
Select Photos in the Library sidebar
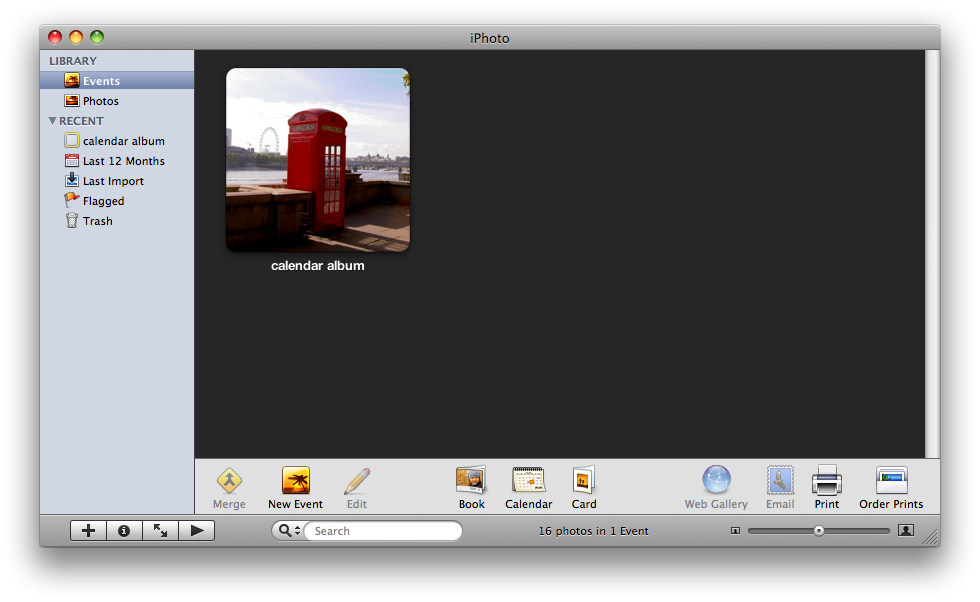100,101
